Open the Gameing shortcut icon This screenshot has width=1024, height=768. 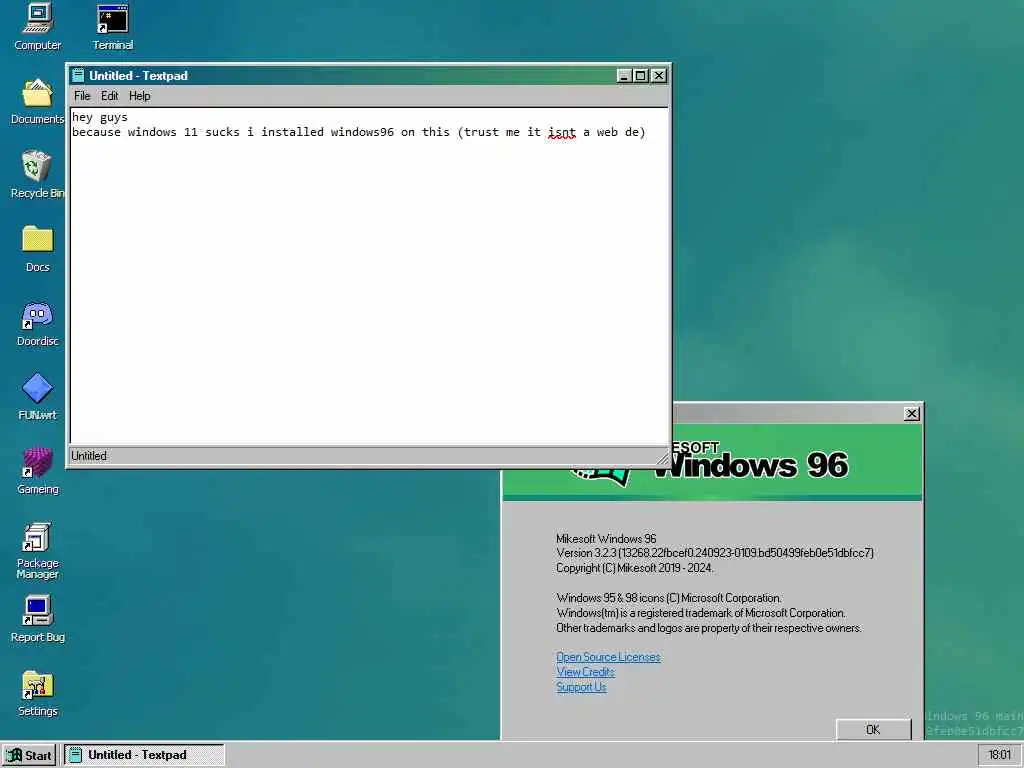(x=37, y=470)
